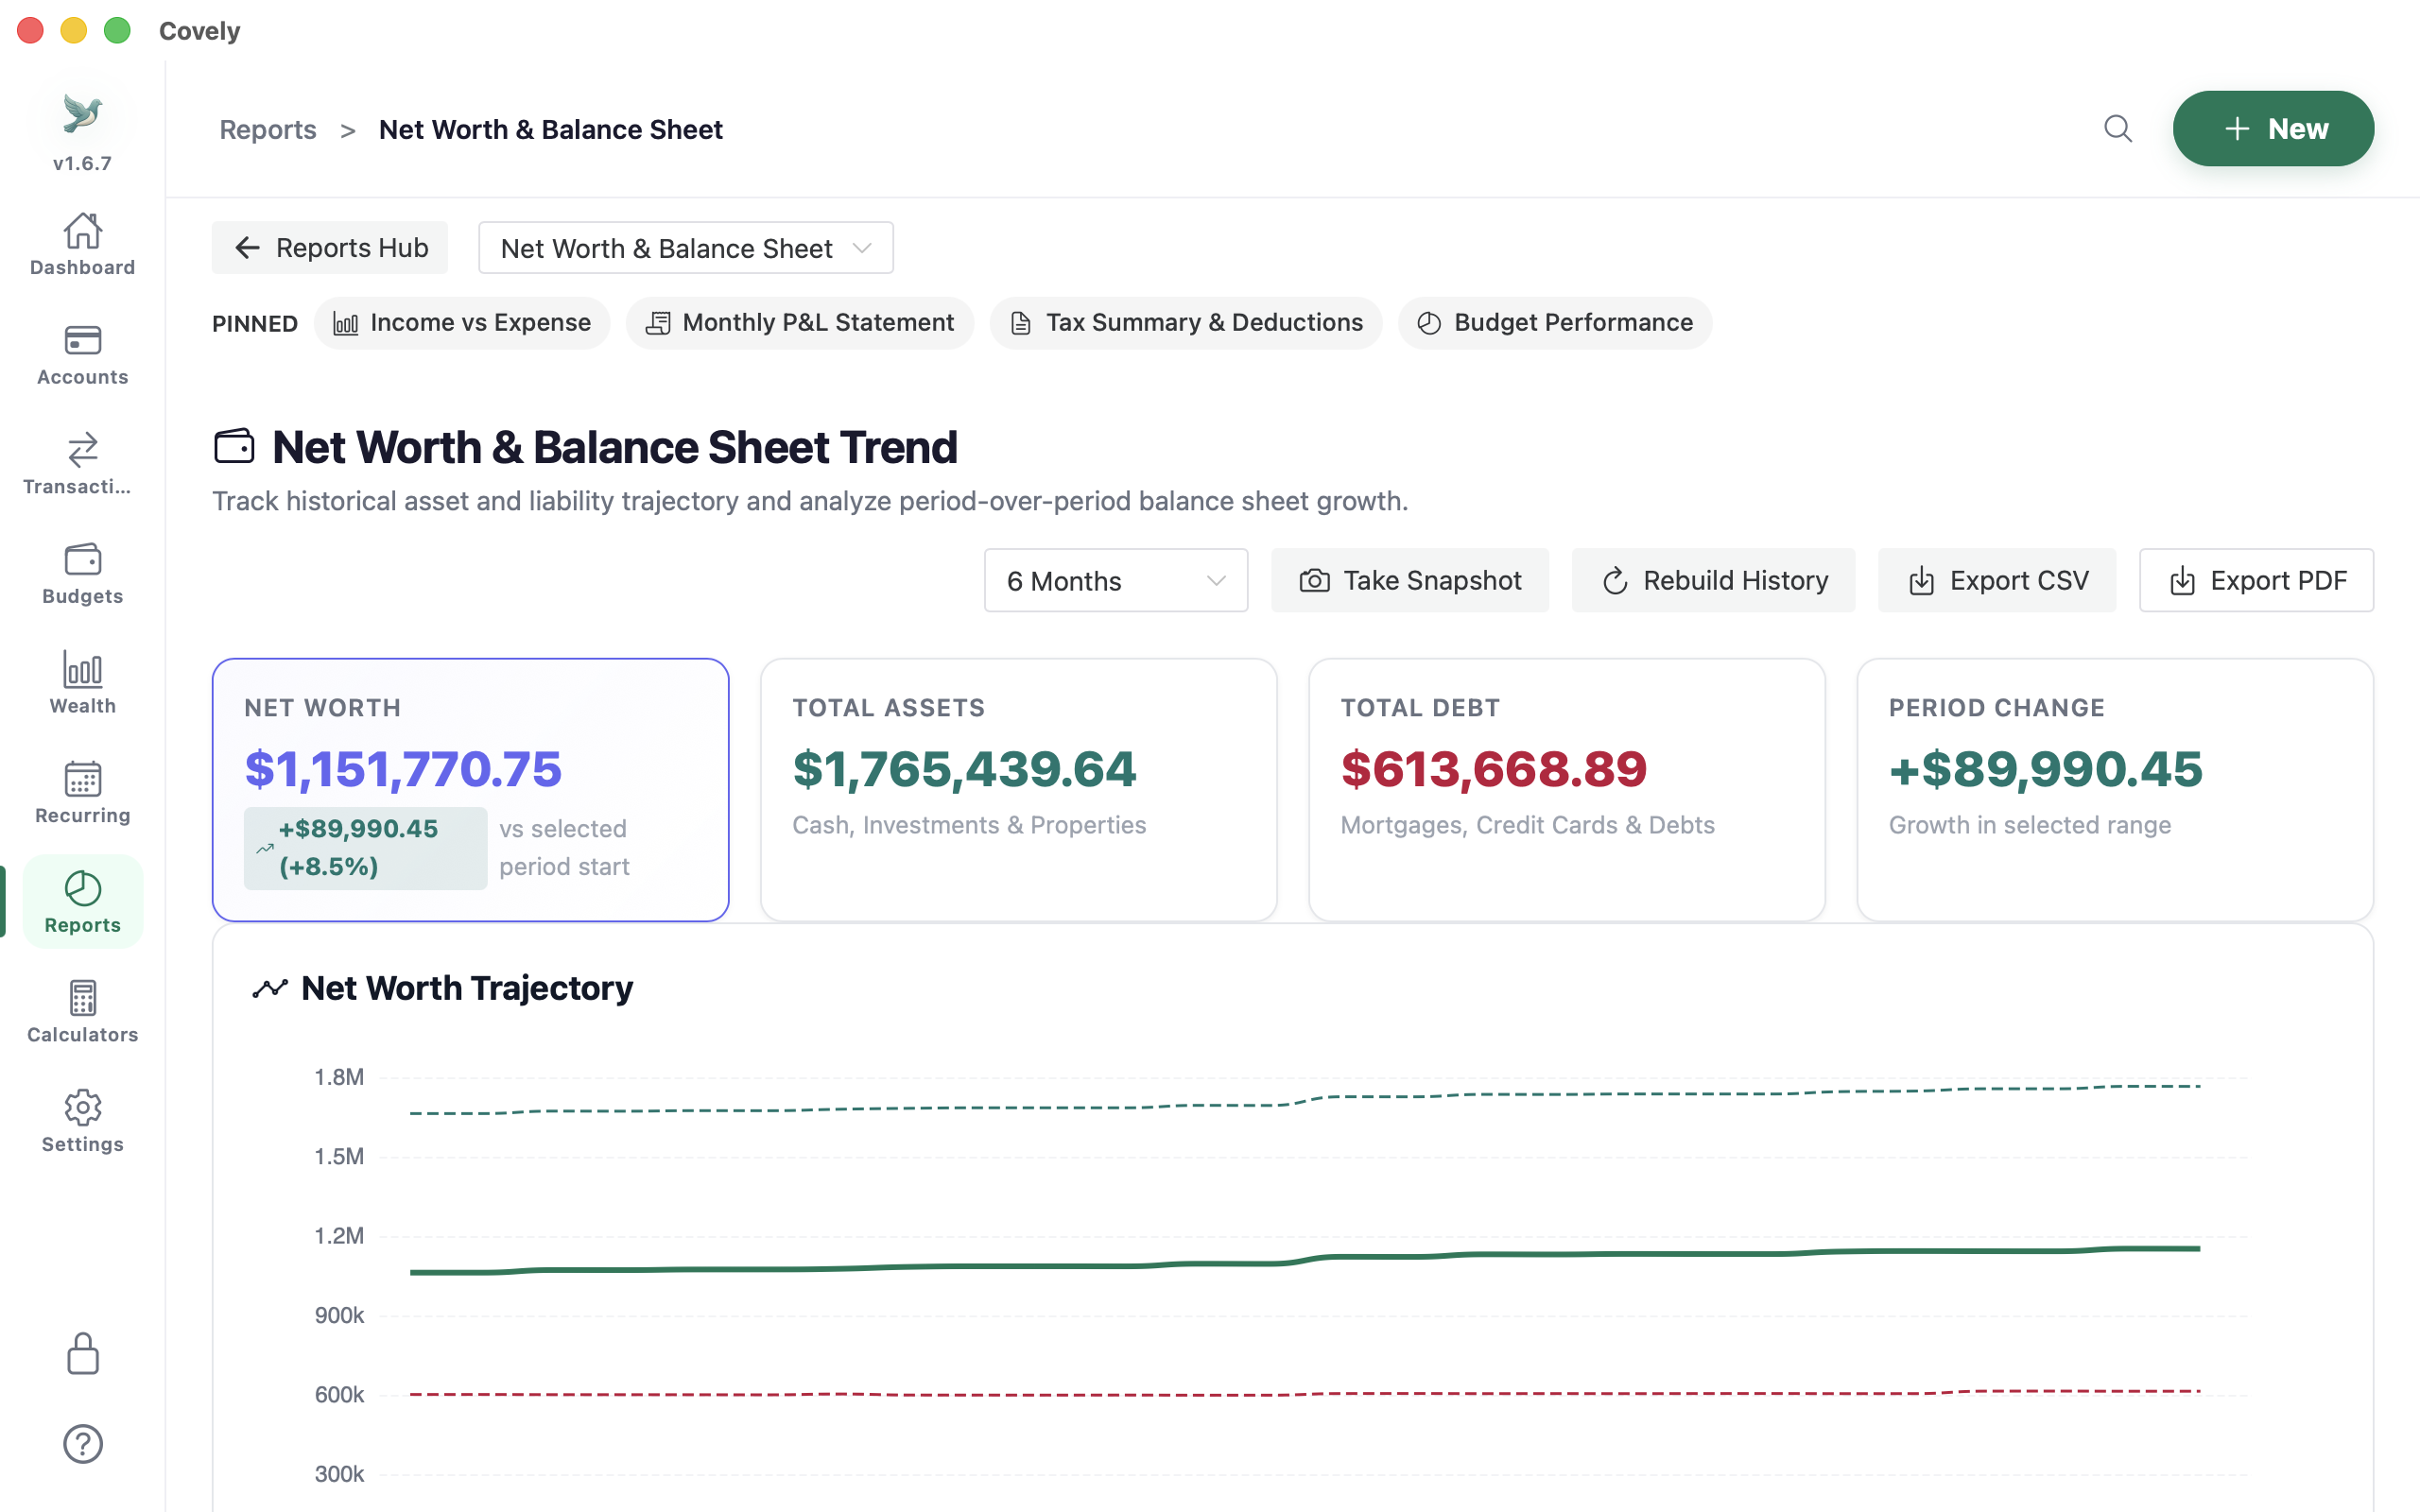Click the 1.2M axis label
This screenshot has height=1512, width=2420.
tap(339, 1236)
